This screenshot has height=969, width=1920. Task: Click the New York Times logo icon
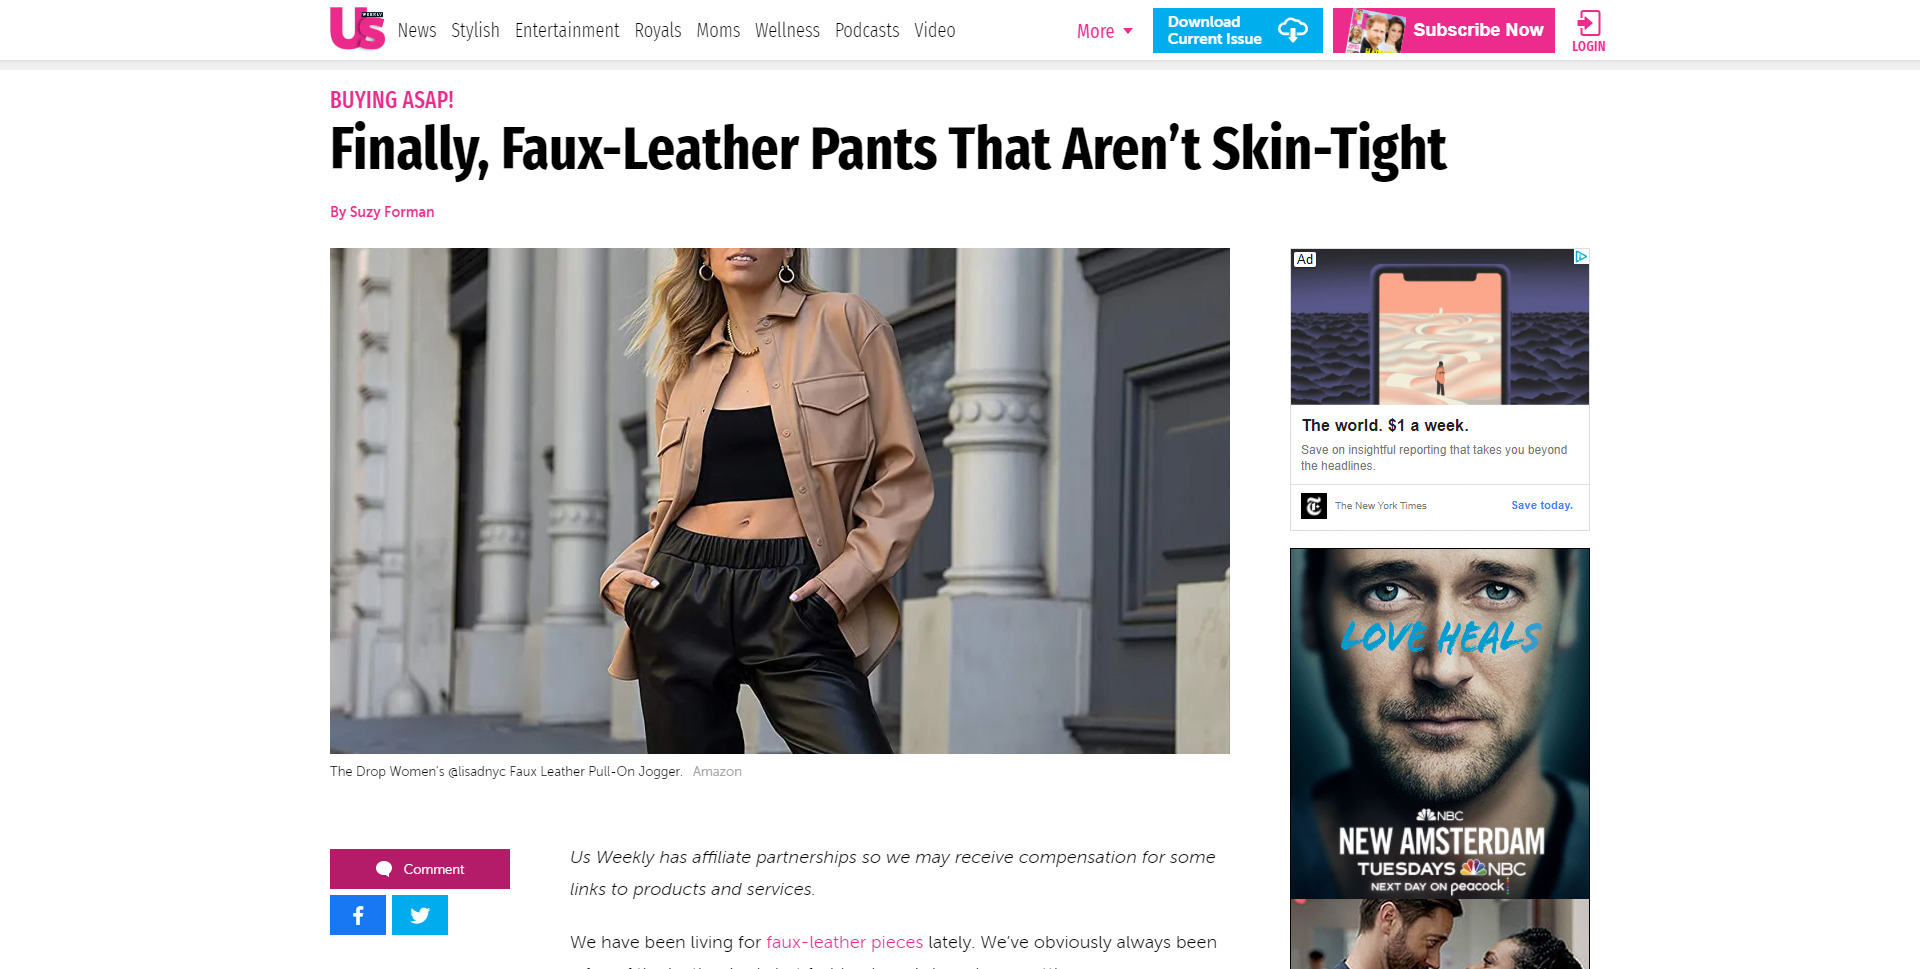[x=1314, y=506]
